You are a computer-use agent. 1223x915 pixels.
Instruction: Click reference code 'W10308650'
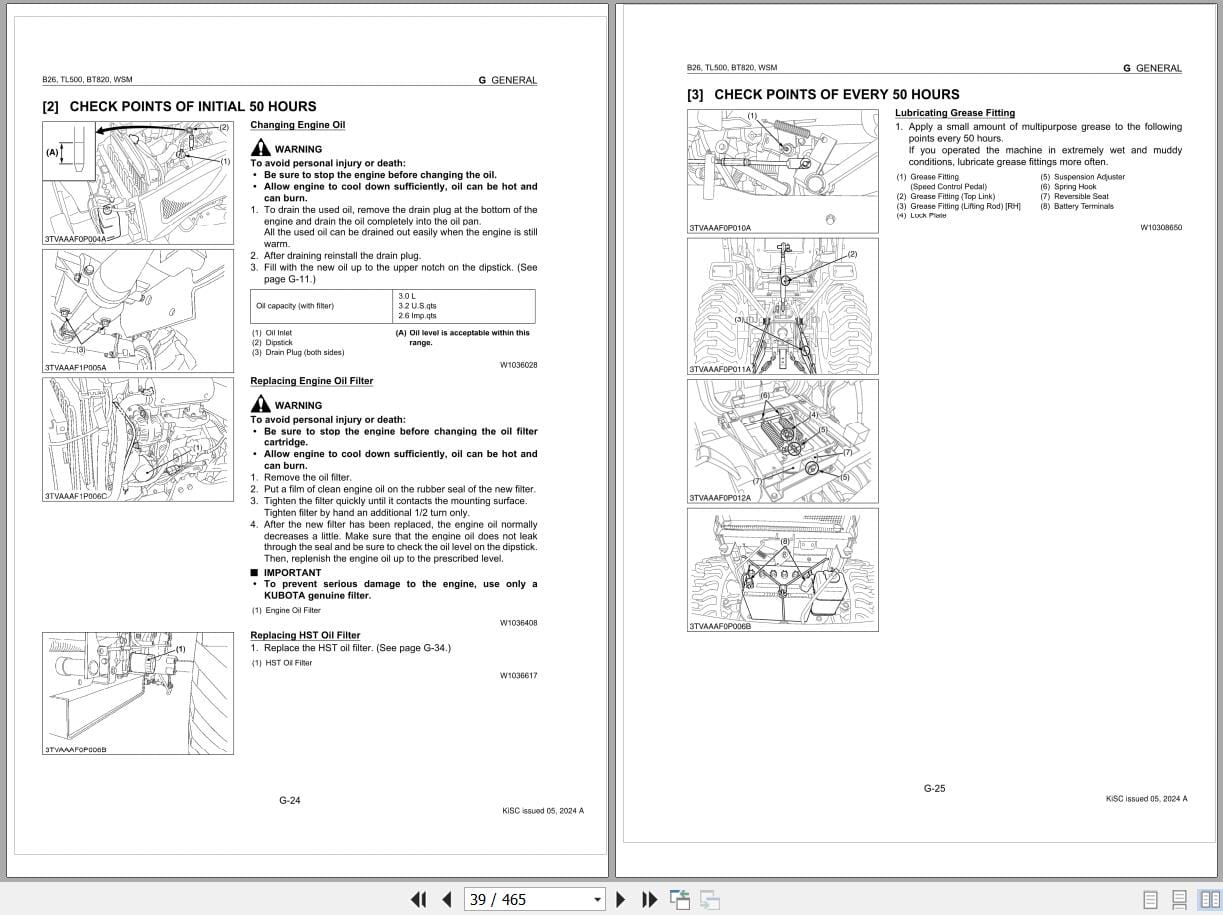(x=1161, y=228)
